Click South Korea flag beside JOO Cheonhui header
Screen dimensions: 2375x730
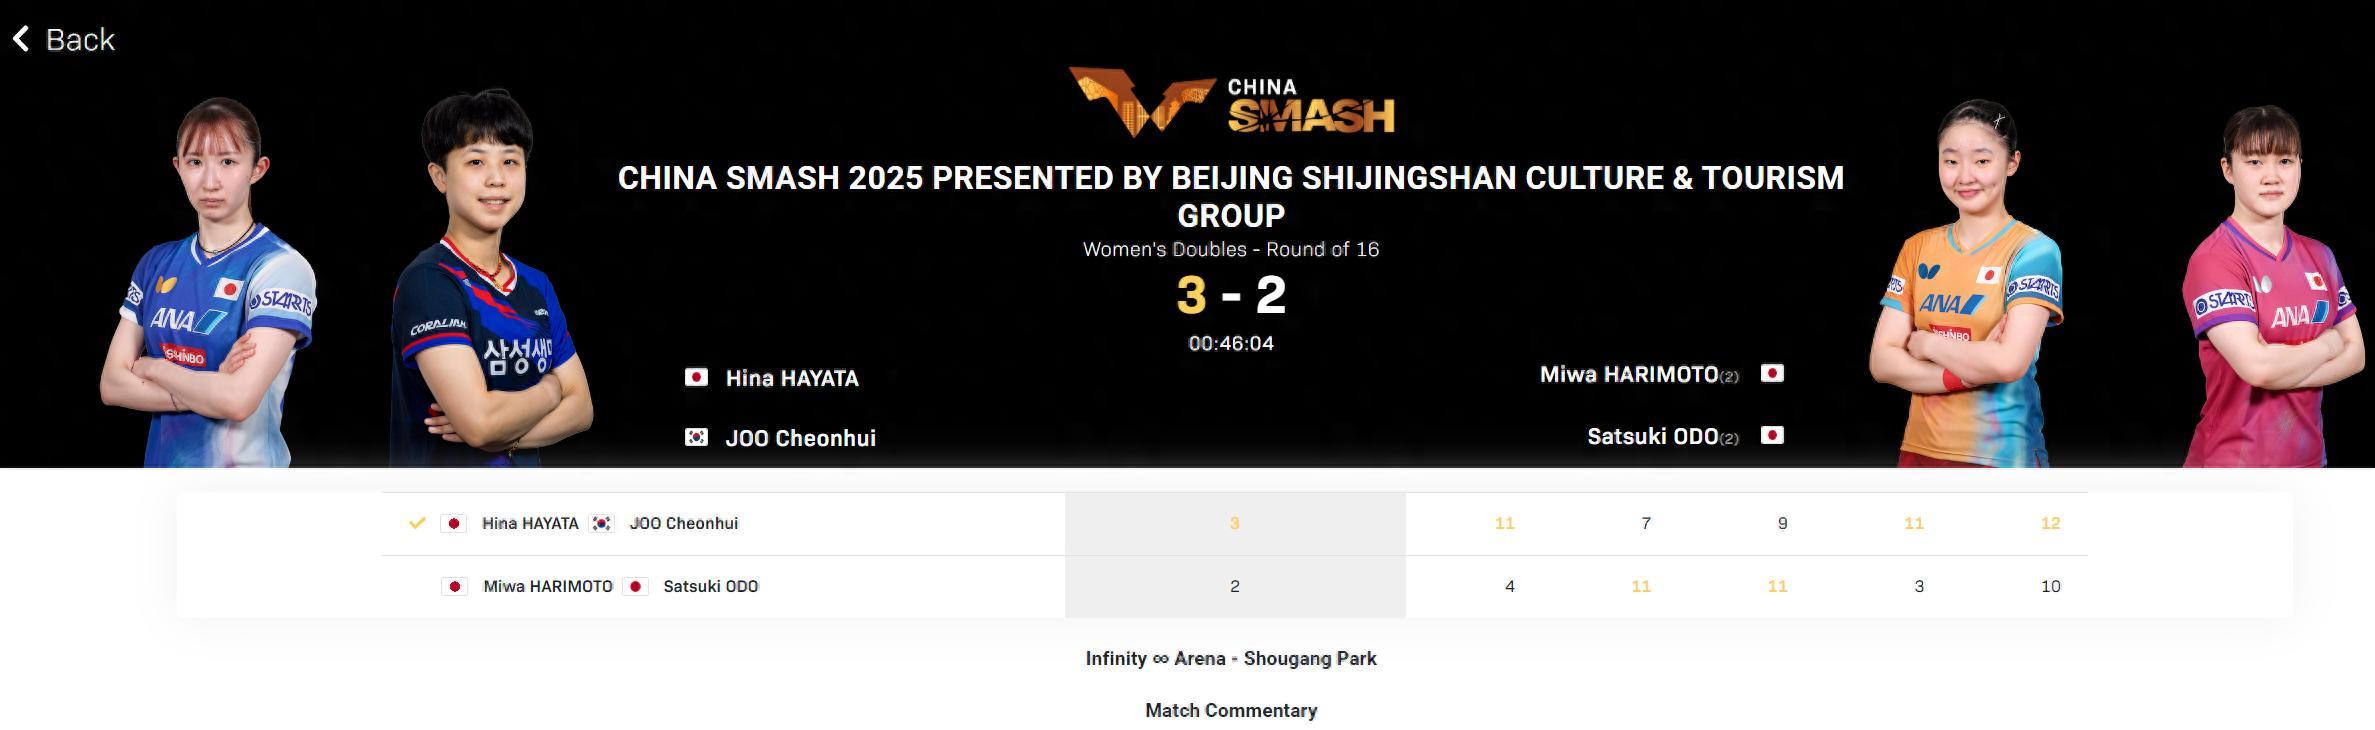coord(696,437)
